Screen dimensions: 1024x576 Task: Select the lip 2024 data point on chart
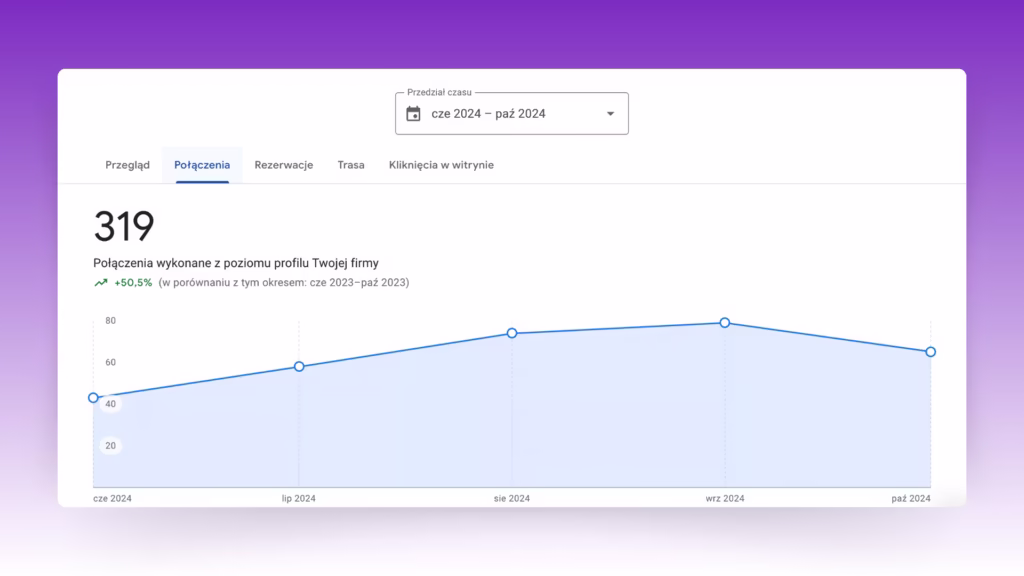pos(299,366)
